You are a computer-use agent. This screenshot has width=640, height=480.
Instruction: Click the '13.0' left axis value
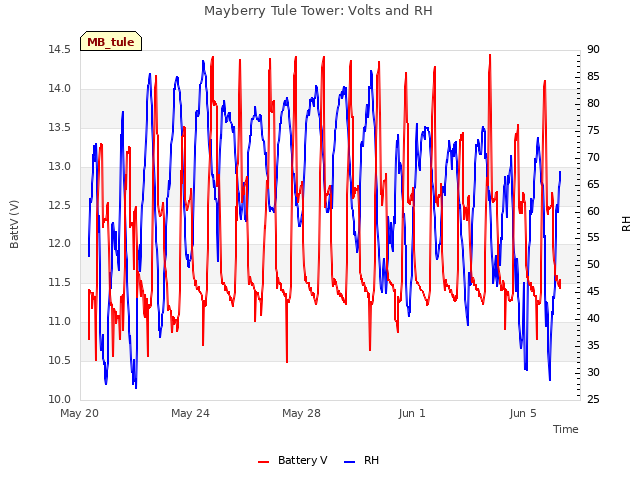[60, 167]
